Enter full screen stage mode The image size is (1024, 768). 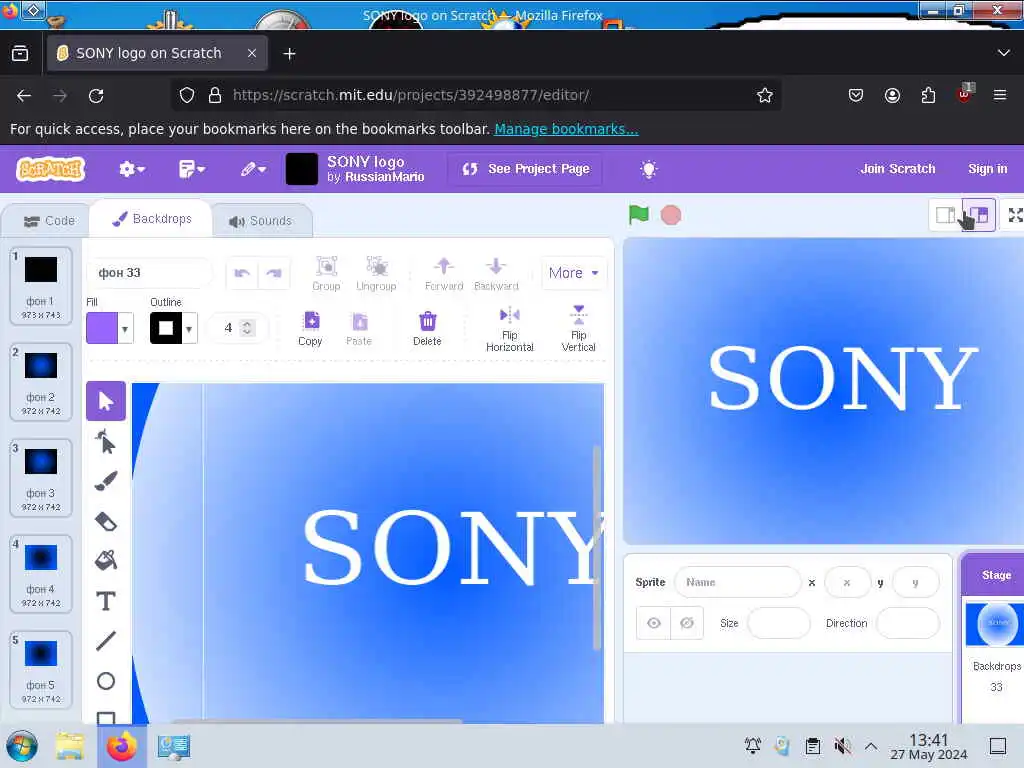1015,215
